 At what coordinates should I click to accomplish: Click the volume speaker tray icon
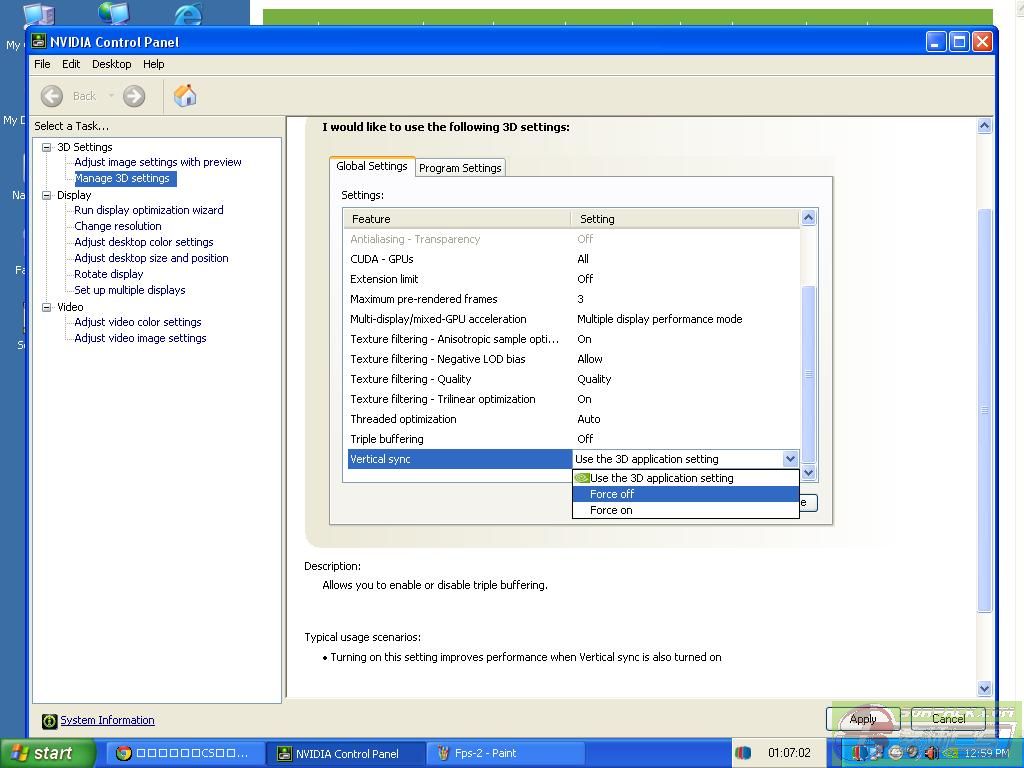931,753
